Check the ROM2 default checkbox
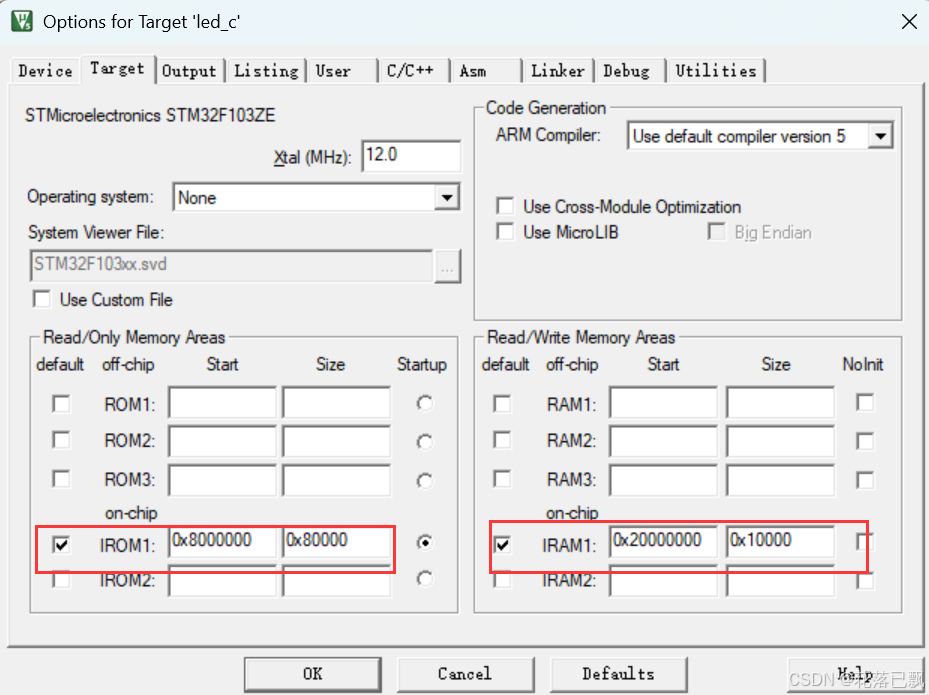Image resolution: width=929 pixels, height=695 pixels. click(x=61, y=440)
